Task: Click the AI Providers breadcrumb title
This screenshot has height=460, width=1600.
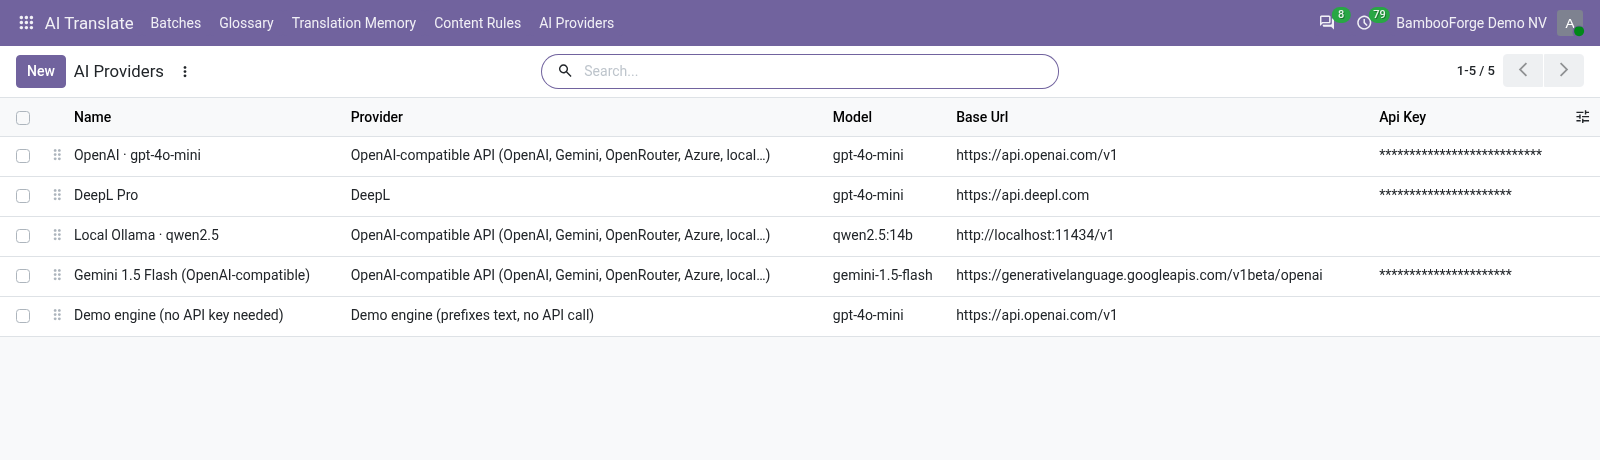Action: [119, 71]
